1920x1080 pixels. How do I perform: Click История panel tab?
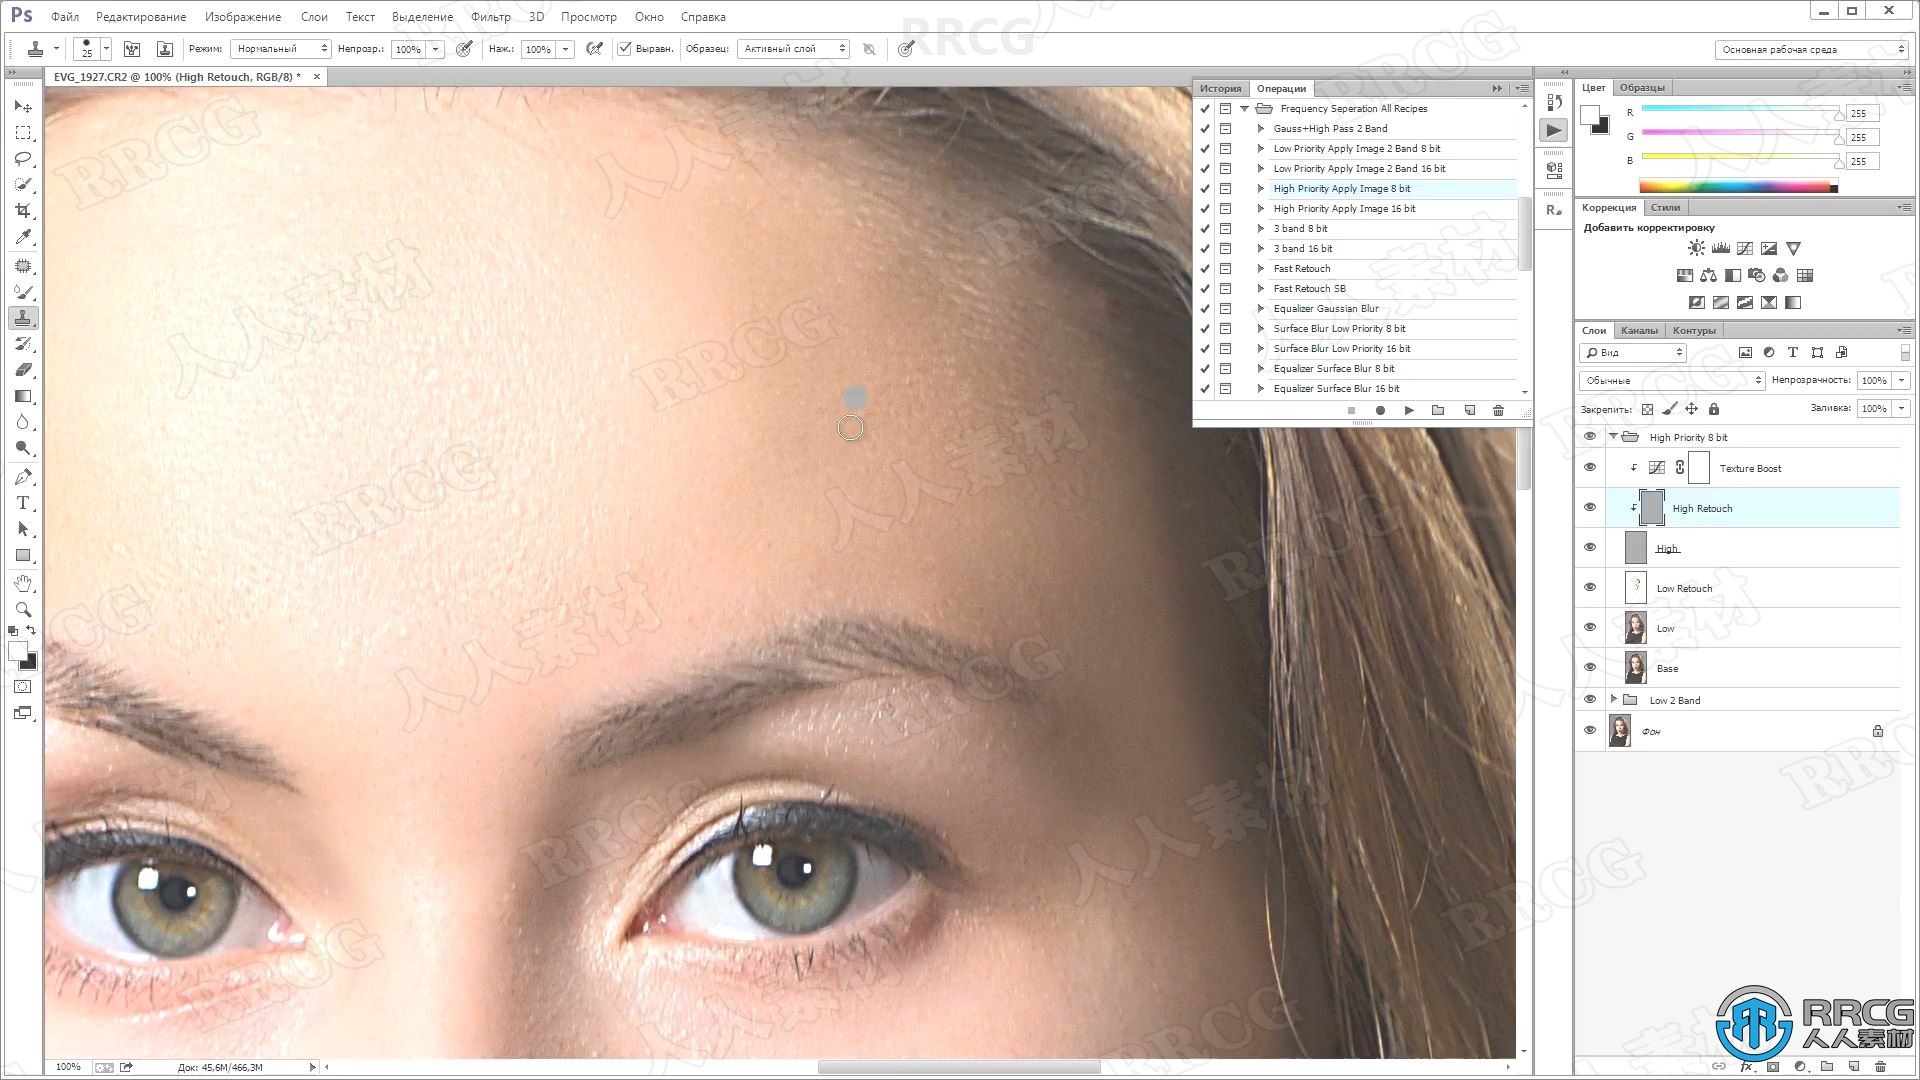point(1218,87)
